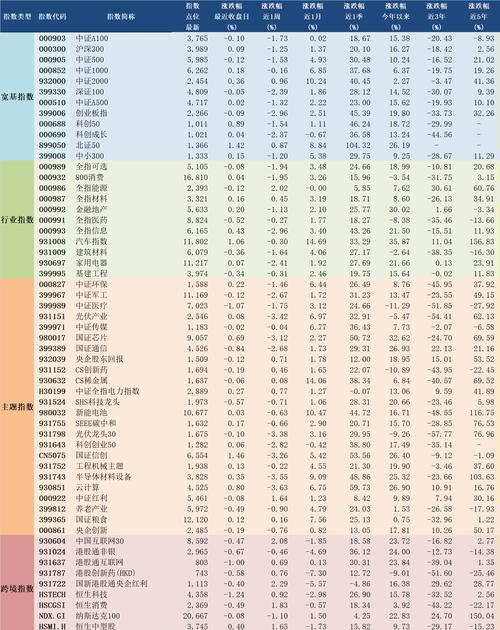
Task: Select the SEEE碳中和 index name
Action: pyautogui.click(x=96, y=423)
